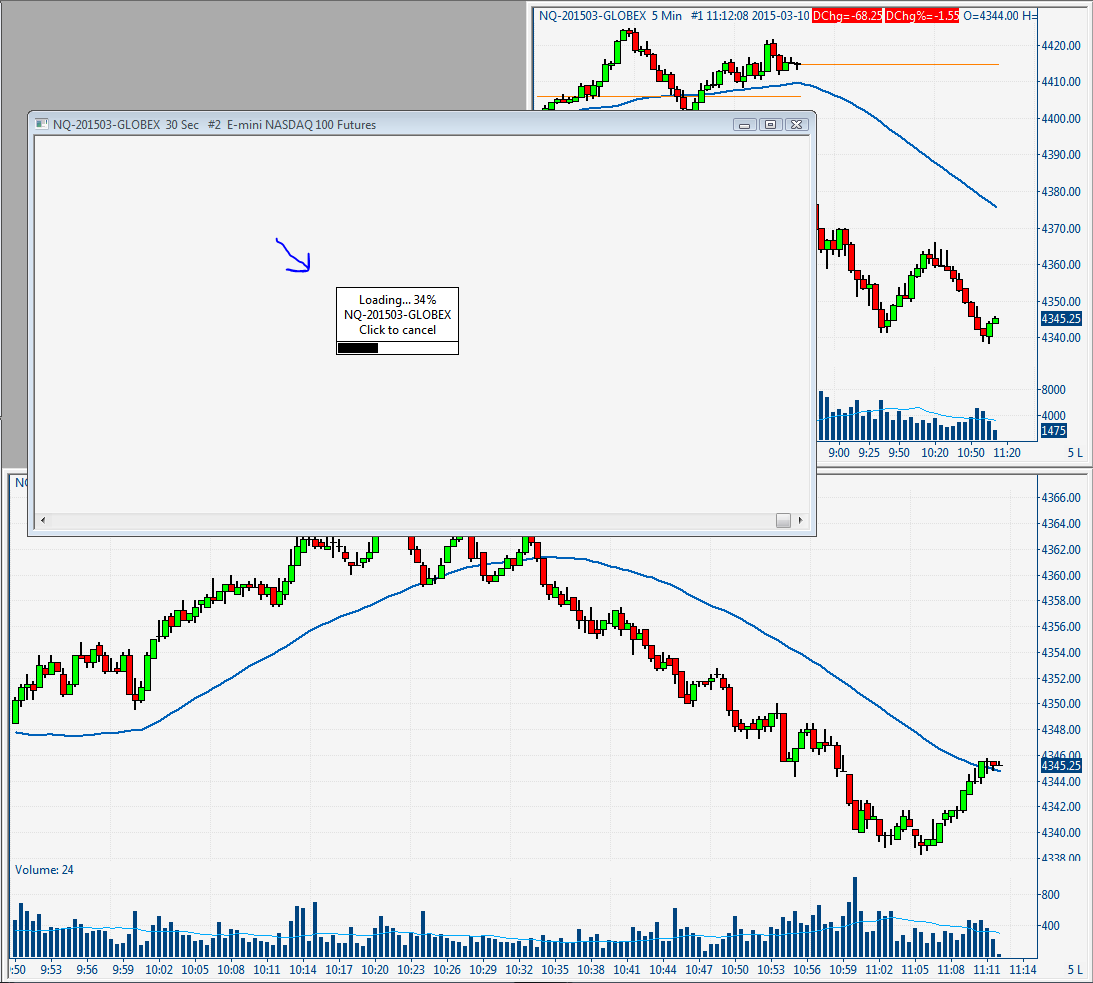The height and width of the screenshot is (983, 1093).
Task: Click the 4420.00 price label
Action: (x=1061, y=46)
